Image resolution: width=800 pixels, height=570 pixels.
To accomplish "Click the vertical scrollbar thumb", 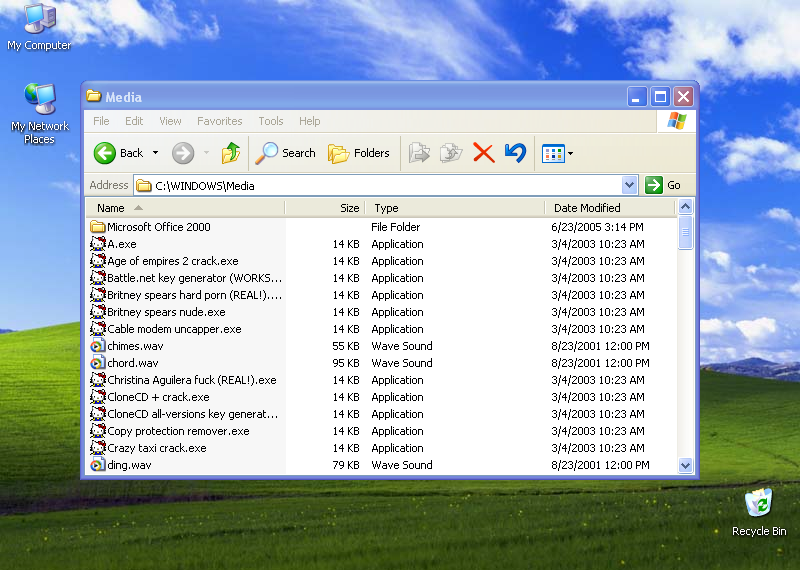I will (x=685, y=232).
